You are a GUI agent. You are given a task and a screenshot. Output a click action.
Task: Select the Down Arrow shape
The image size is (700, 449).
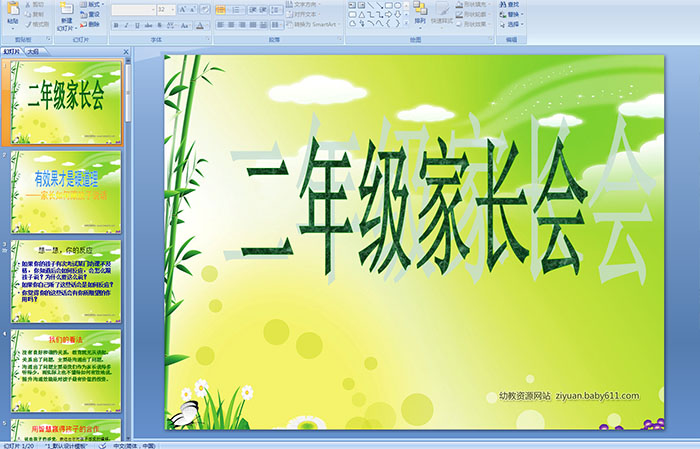(x=398, y=15)
